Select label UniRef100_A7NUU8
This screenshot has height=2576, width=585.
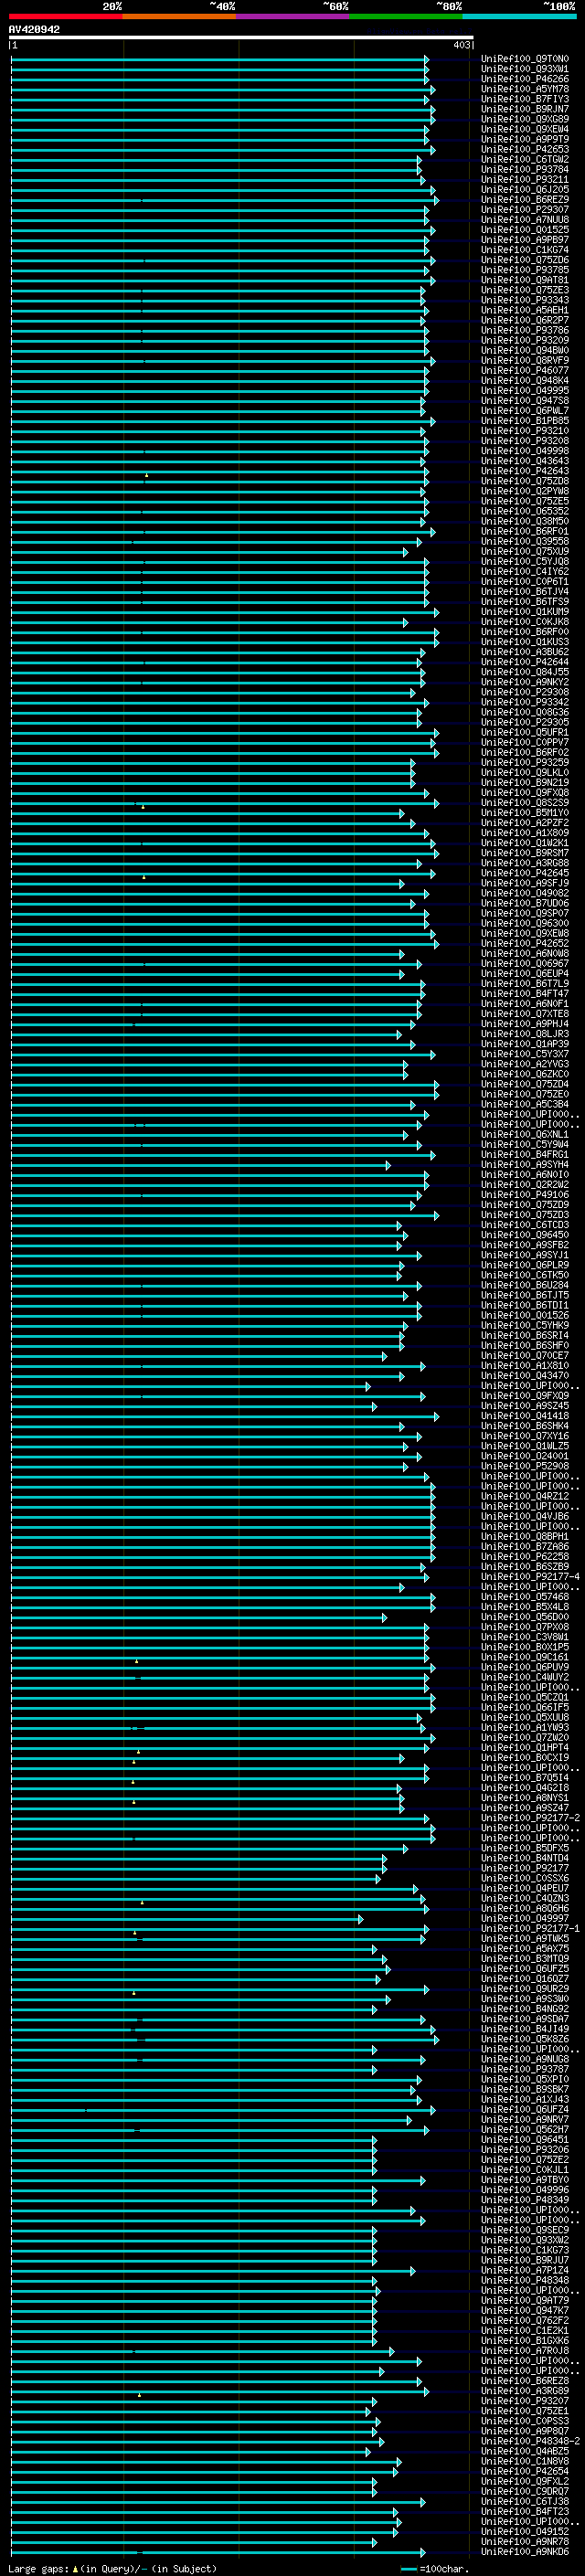pos(525,219)
